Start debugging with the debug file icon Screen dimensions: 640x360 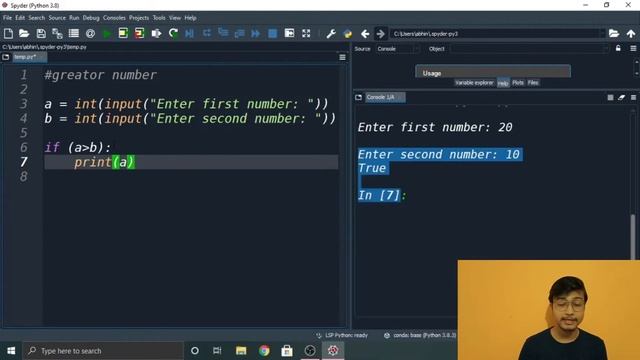click(189, 33)
